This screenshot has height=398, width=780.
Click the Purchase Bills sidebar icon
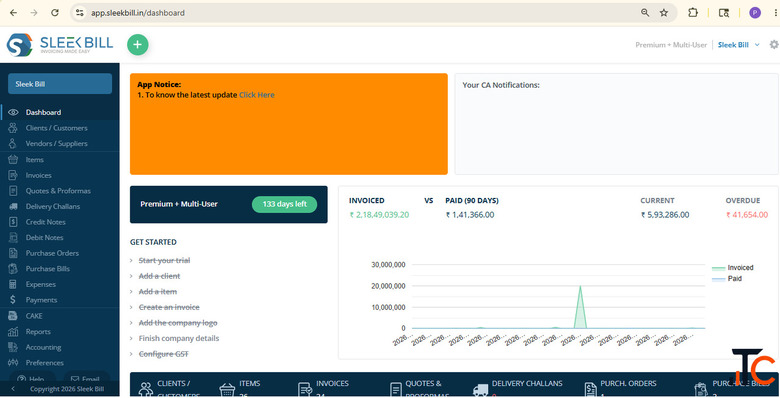(13, 269)
